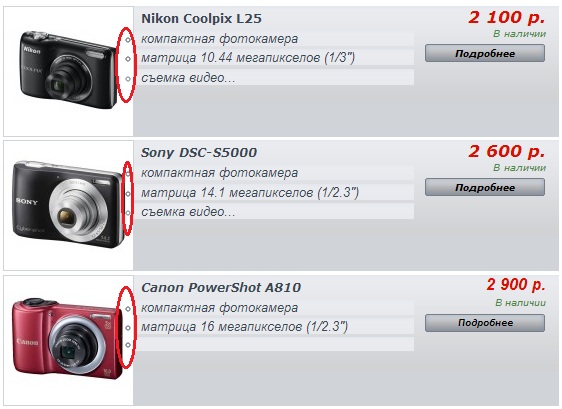
Task: Click the red Canon camera photo
Action: click(67, 338)
